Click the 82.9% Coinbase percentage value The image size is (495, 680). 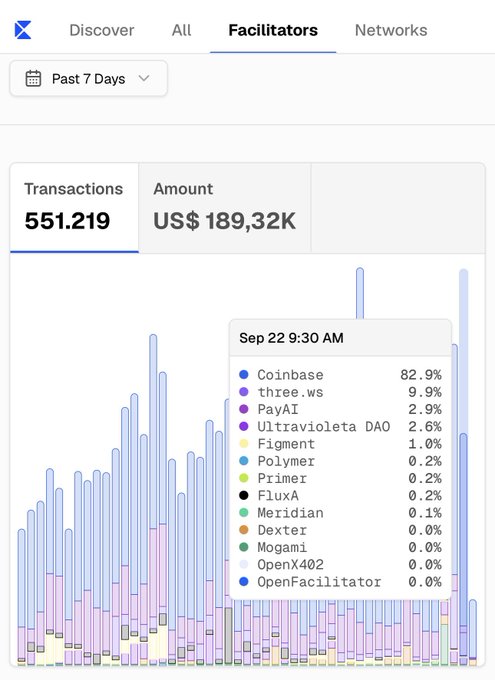click(421, 375)
